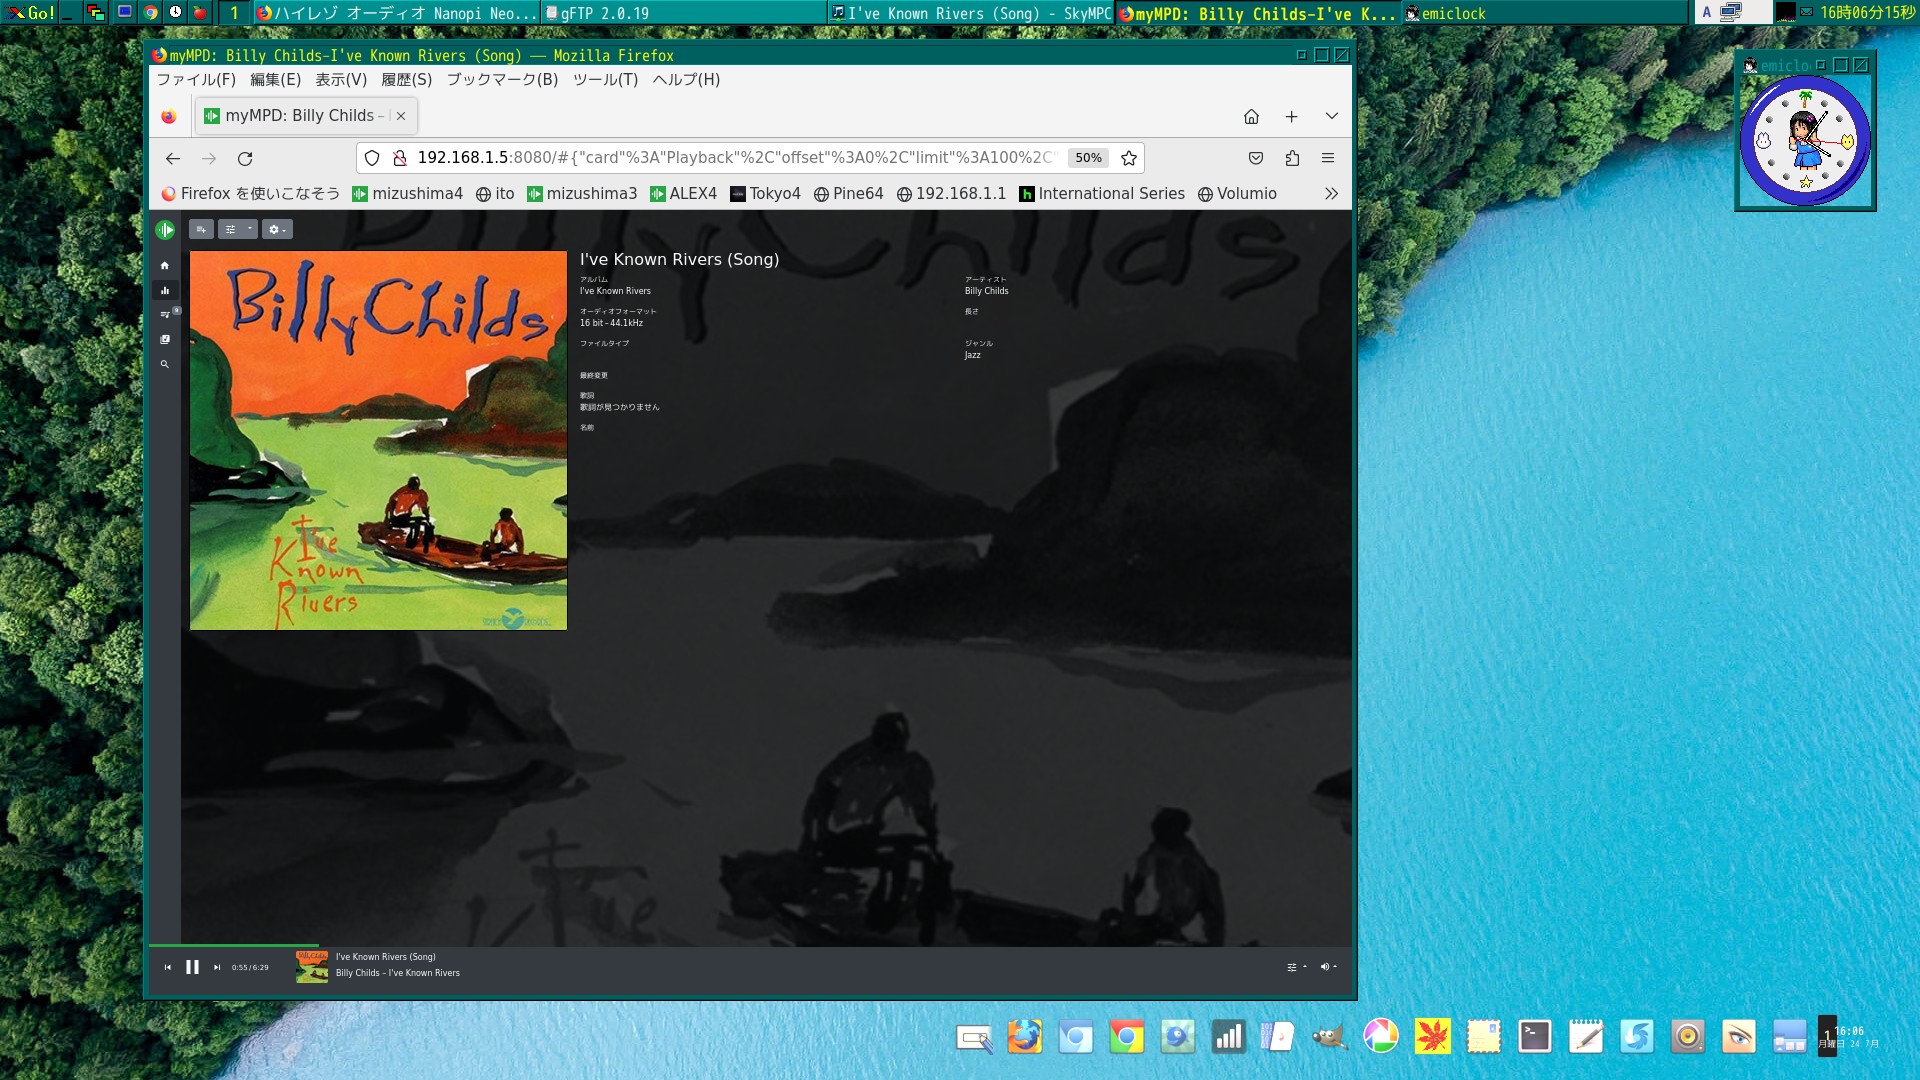The width and height of the screenshot is (1920, 1080).
Task: Go to the previous track
Action: 167,968
